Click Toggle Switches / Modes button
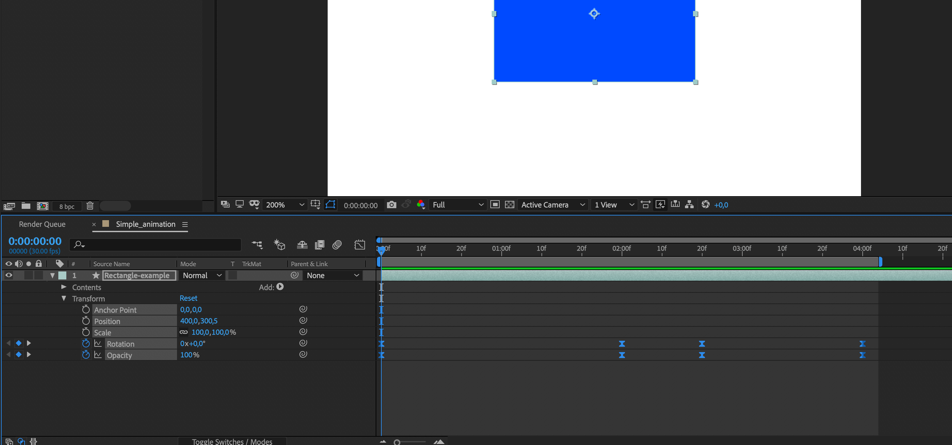 (232, 441)
